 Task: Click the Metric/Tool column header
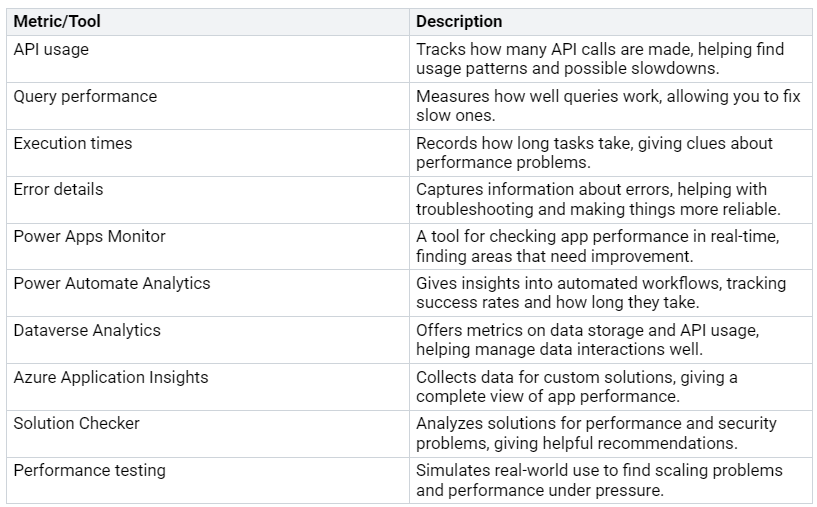[55, 21]
